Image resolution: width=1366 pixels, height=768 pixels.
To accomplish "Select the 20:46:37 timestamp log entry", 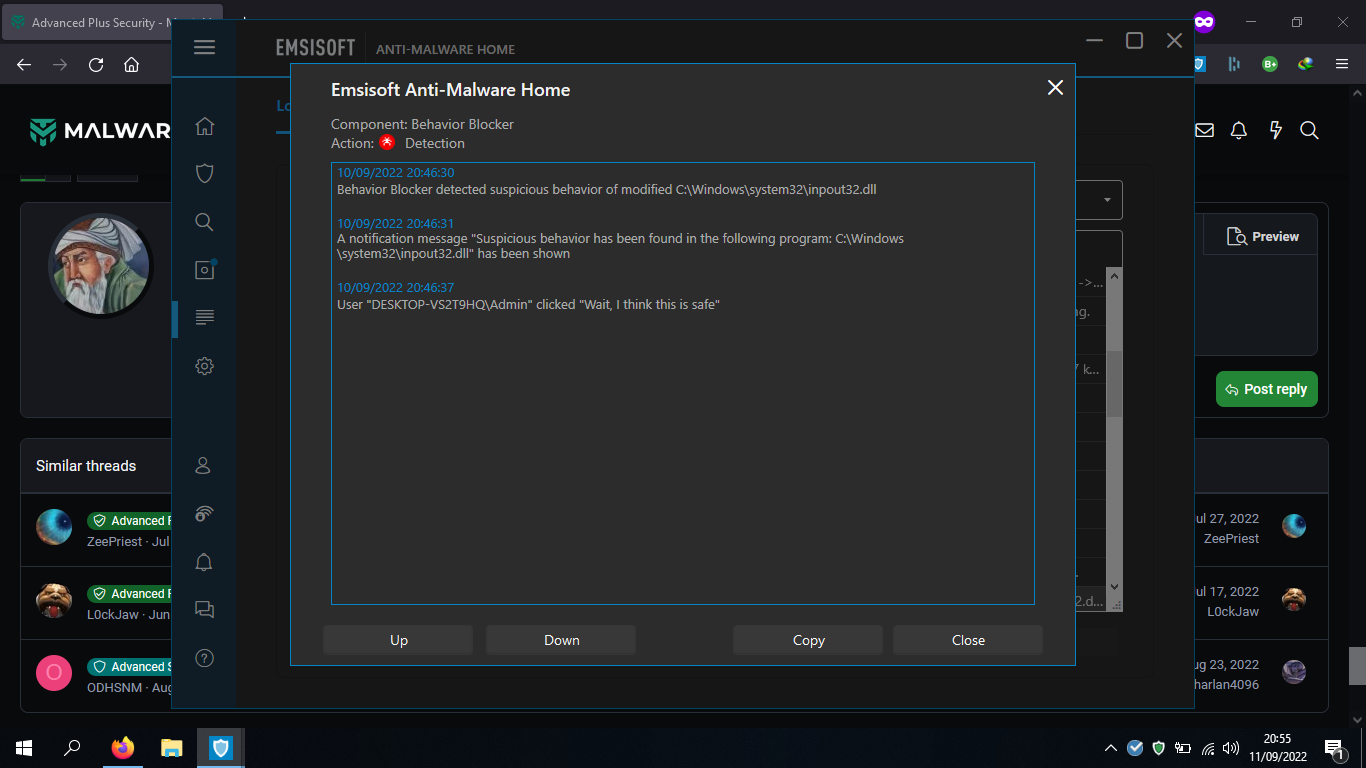I will click(395, 288).
